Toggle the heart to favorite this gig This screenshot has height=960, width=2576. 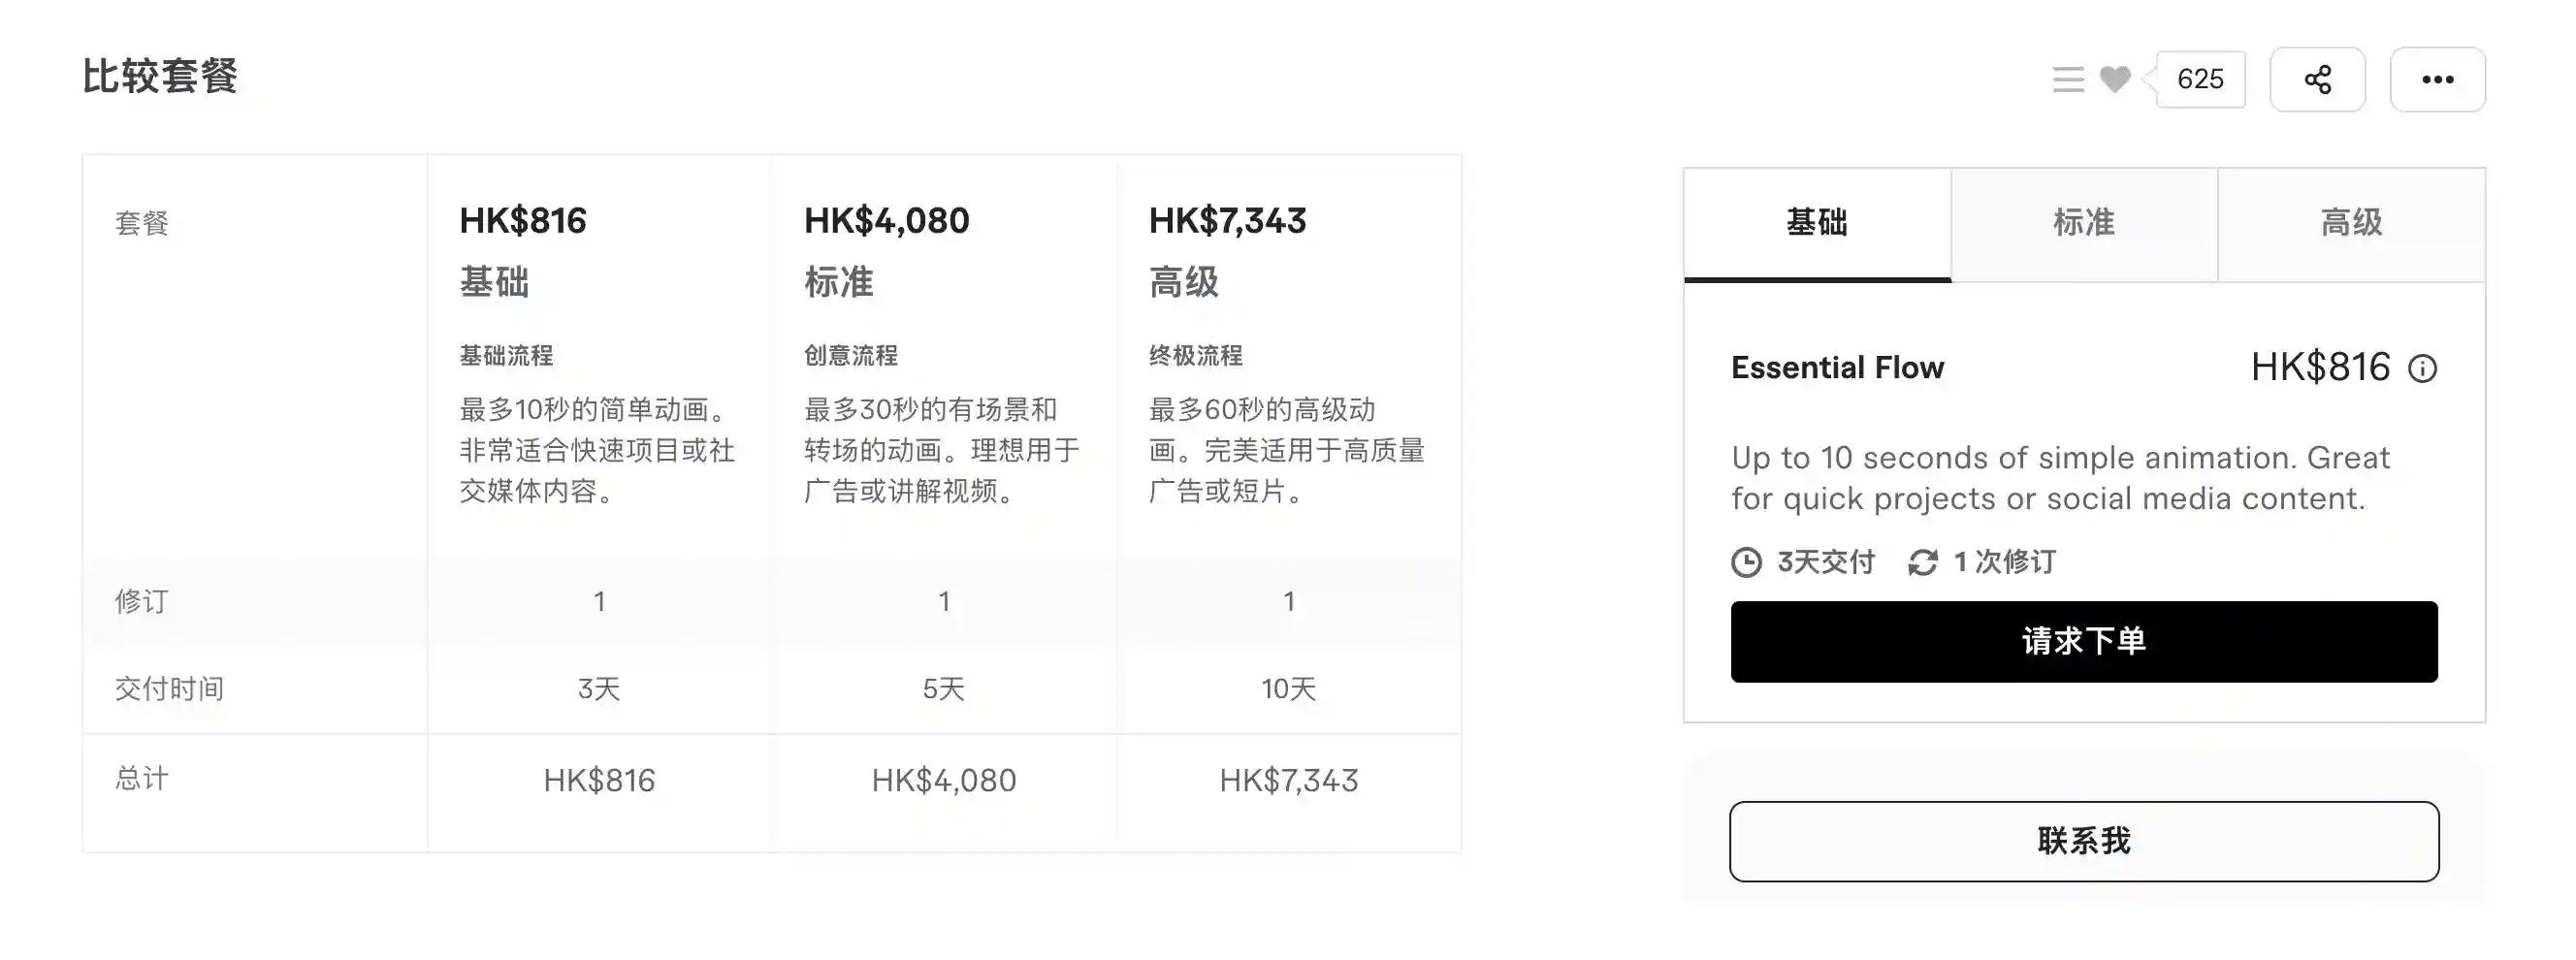(x=2114, y=78)
